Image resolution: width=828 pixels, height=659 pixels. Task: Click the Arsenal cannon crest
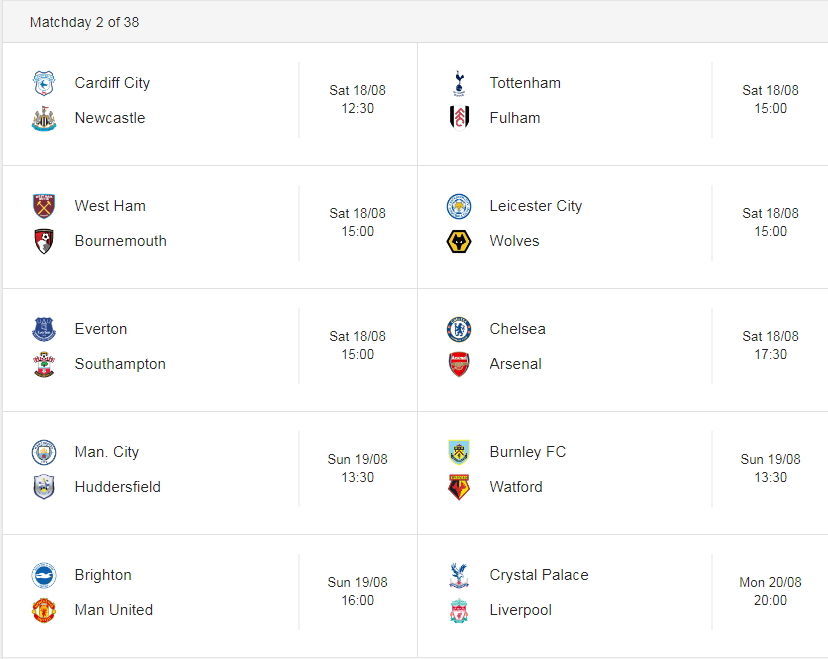click(459, 364)
